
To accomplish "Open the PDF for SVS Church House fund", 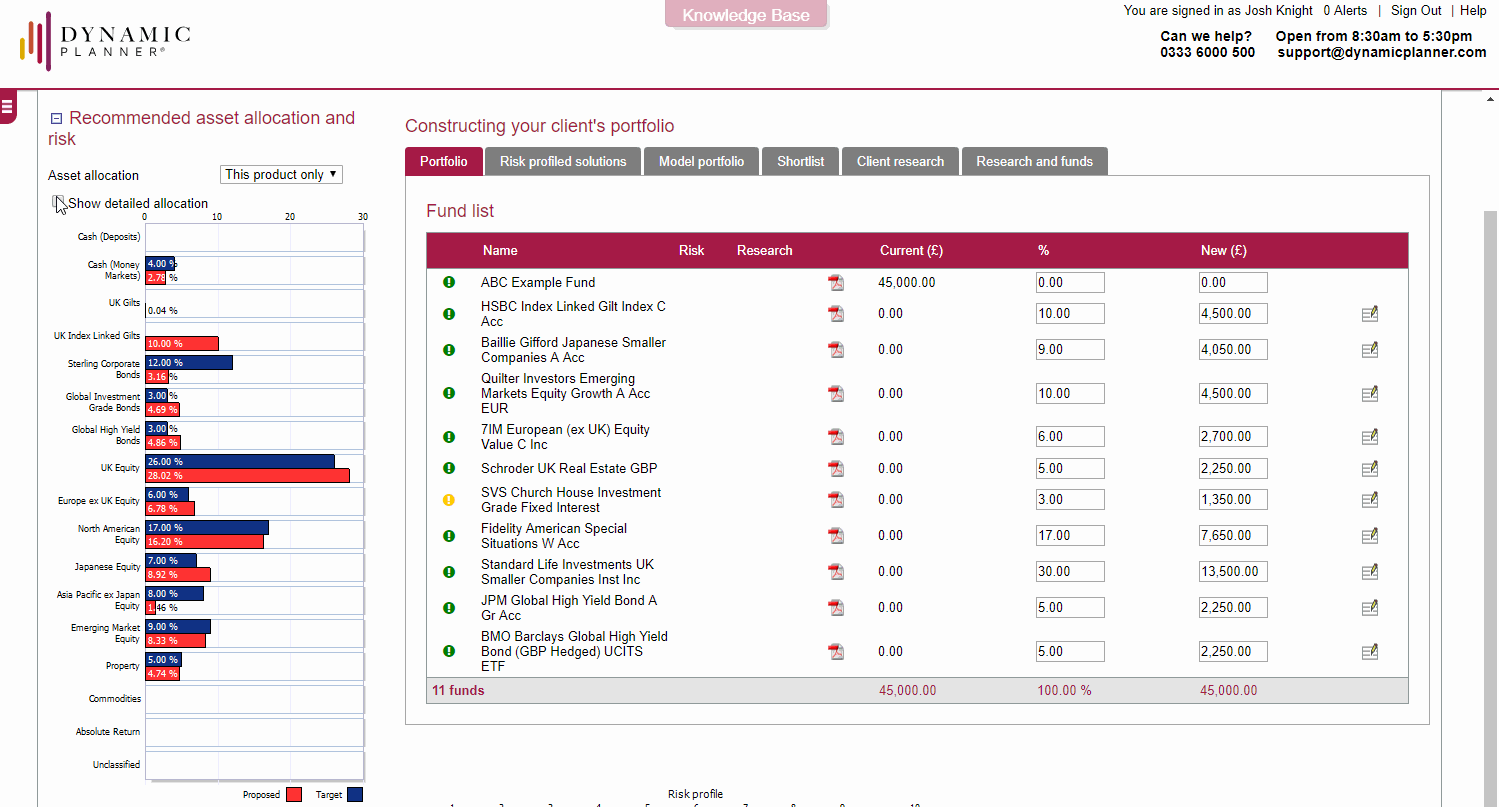I will pyautogui.click(x=836, y=500).
